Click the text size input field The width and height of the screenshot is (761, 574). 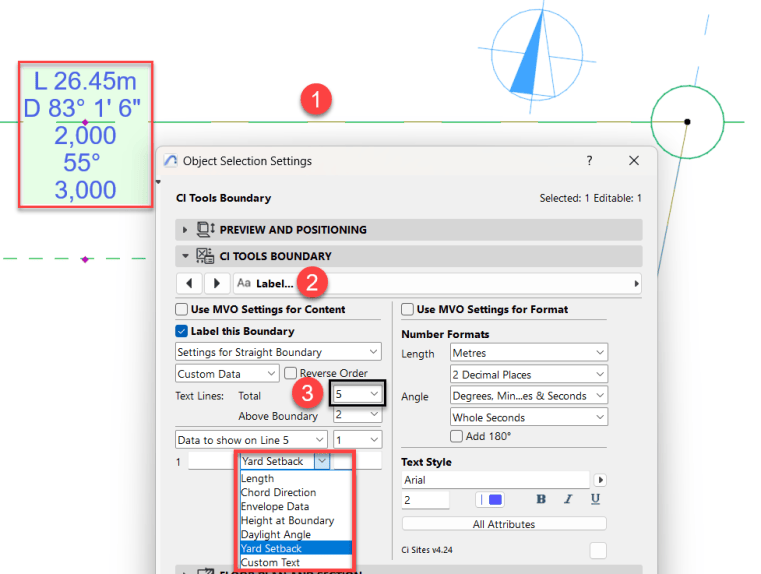click(x=424, y=499)
